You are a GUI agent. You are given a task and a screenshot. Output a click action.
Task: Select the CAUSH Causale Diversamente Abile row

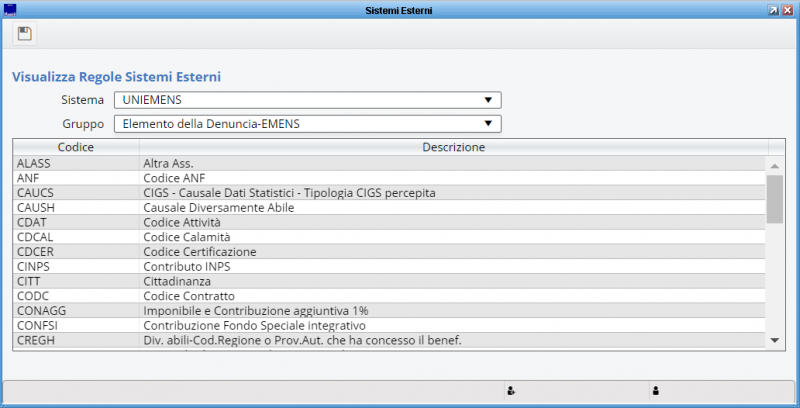coord(389,208)
